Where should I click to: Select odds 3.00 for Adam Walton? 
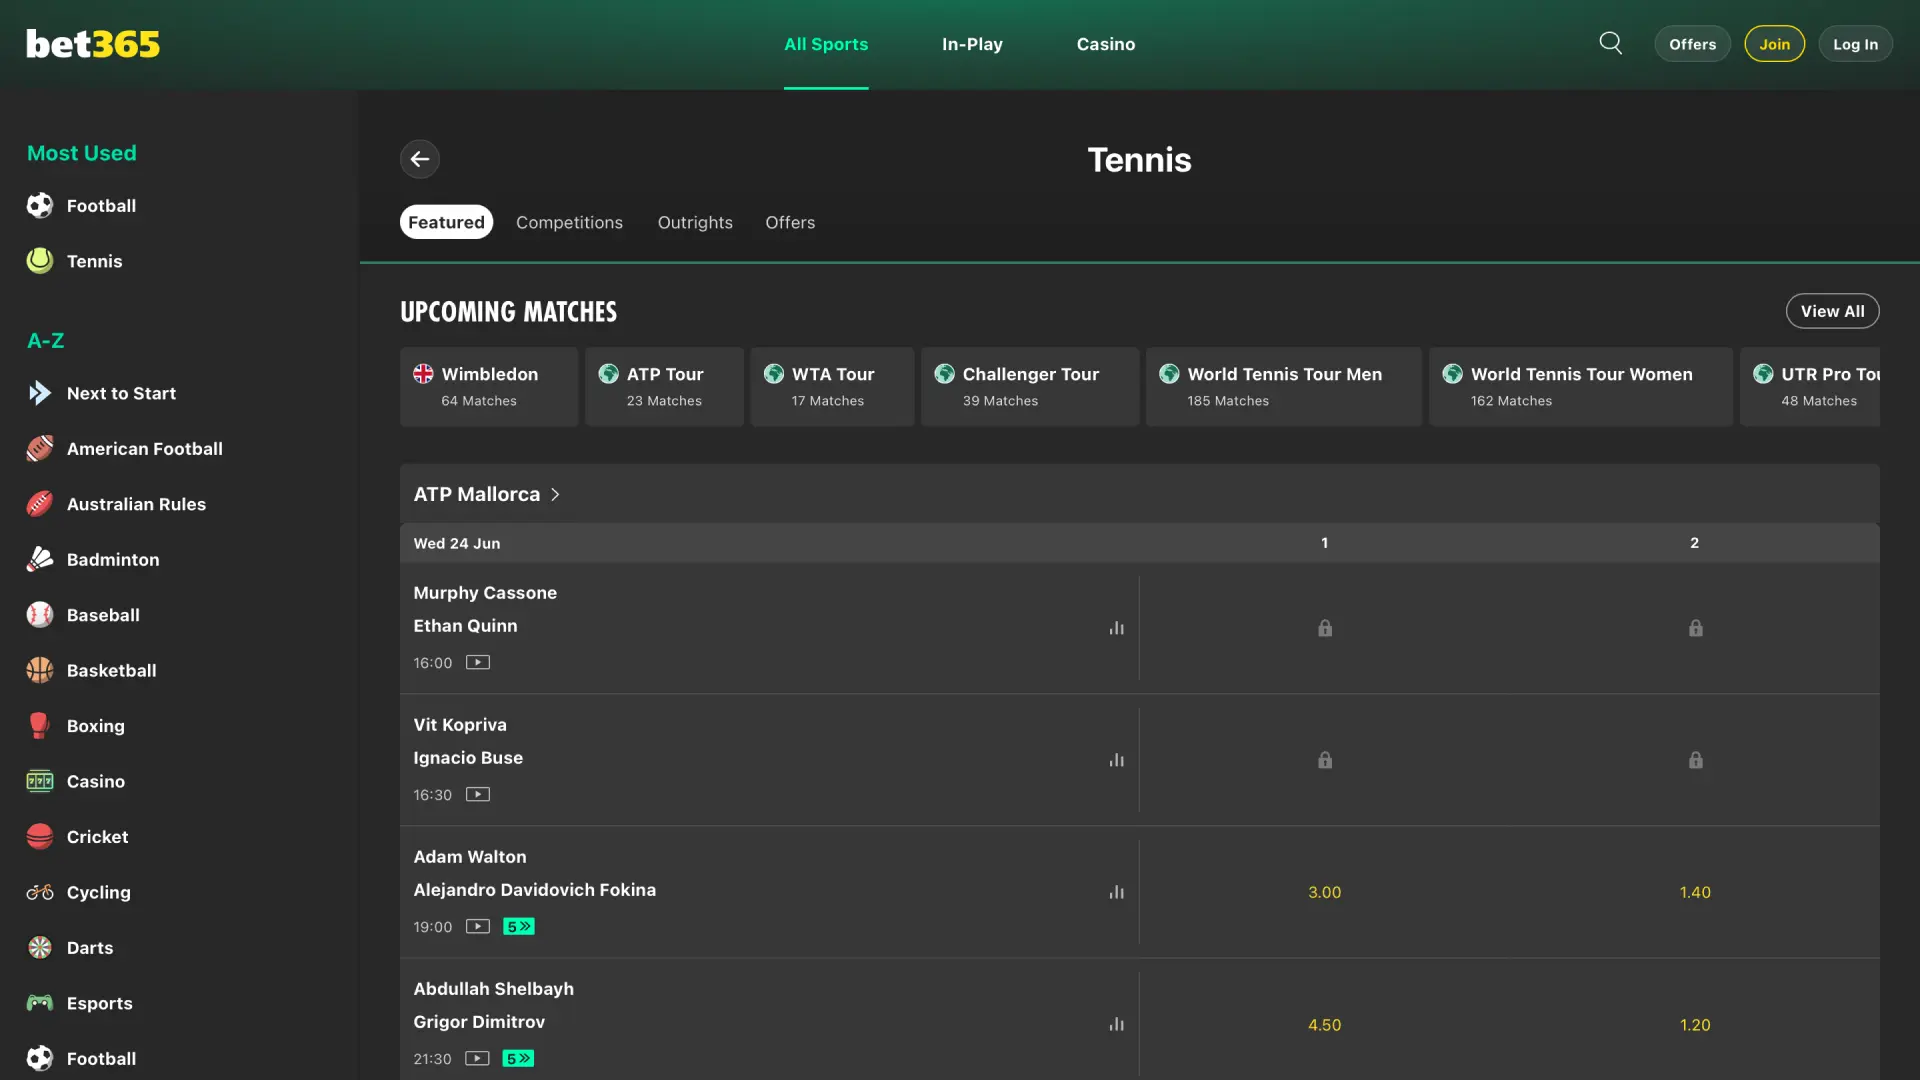coord(1324,892)
